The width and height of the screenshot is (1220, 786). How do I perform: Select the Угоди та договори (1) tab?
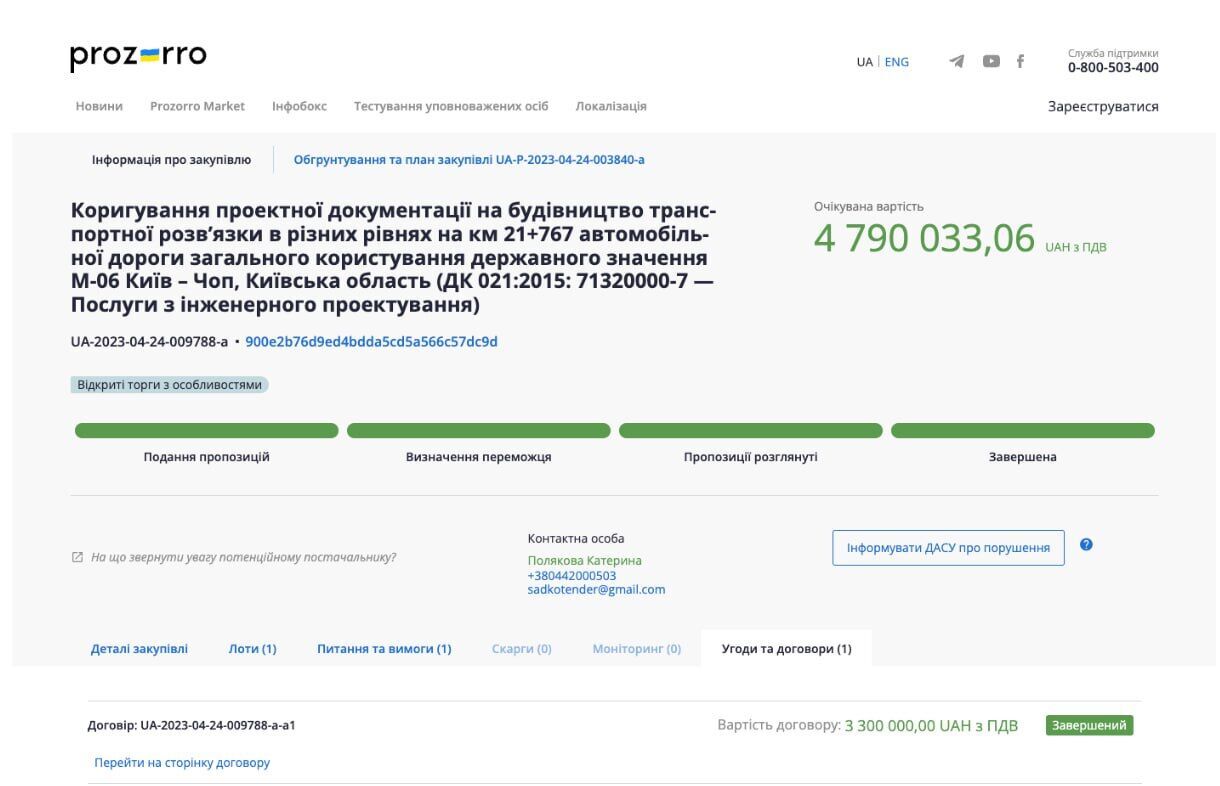point(787,649)
